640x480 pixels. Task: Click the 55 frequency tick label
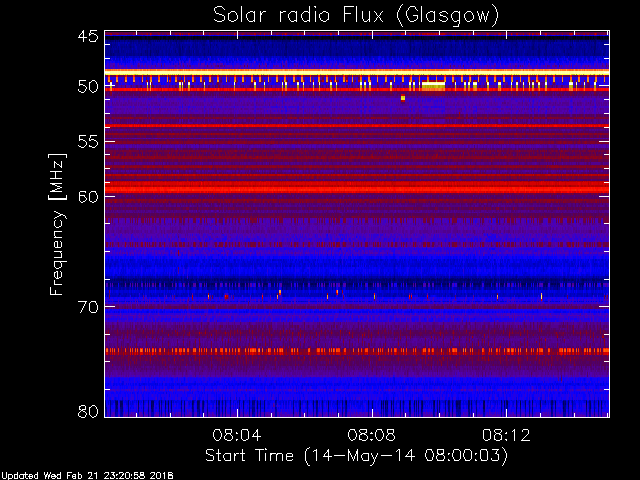(88, 142)
